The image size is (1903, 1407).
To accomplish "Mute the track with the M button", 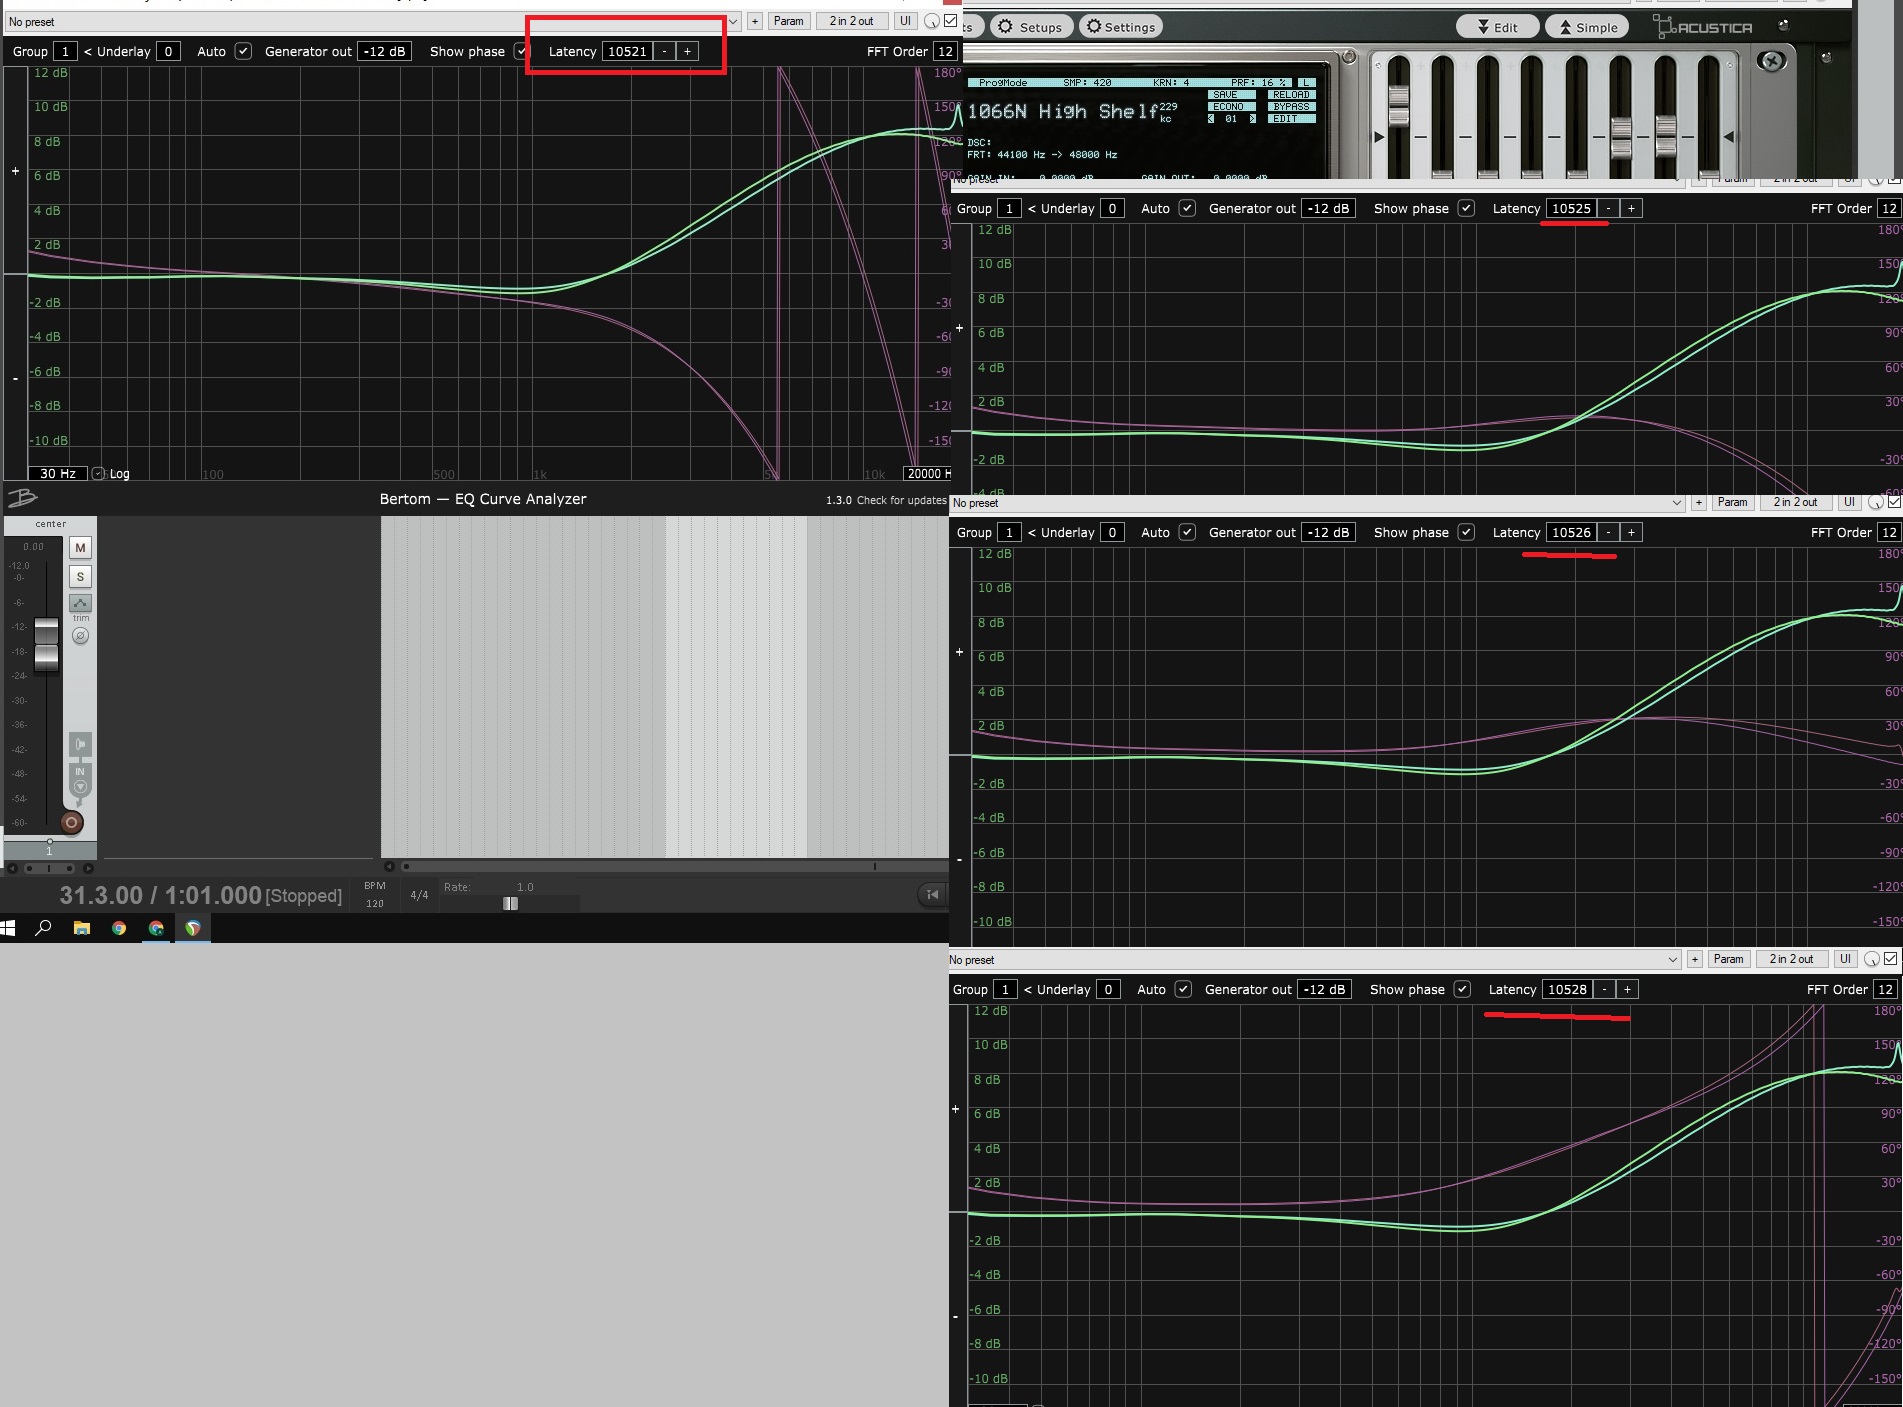I will [x=80, y=548].
